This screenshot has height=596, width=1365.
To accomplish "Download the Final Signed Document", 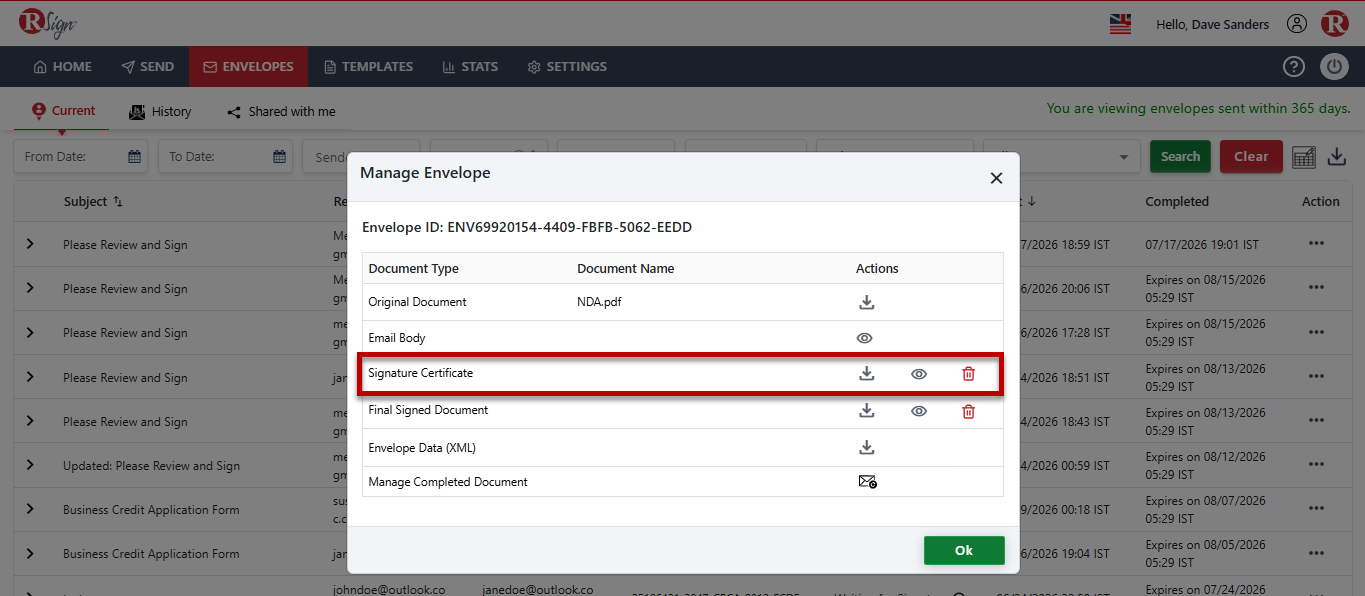I will pos(867,410).
